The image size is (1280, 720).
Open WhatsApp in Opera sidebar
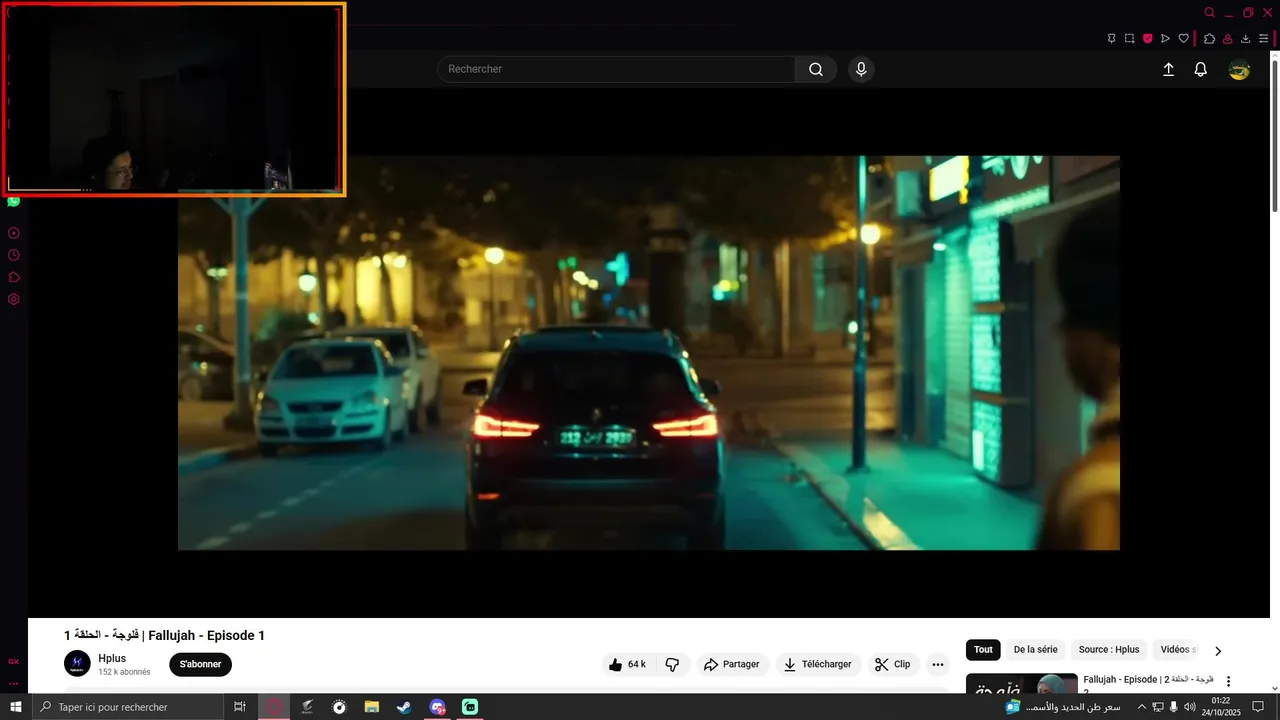(x=13, y=201)
